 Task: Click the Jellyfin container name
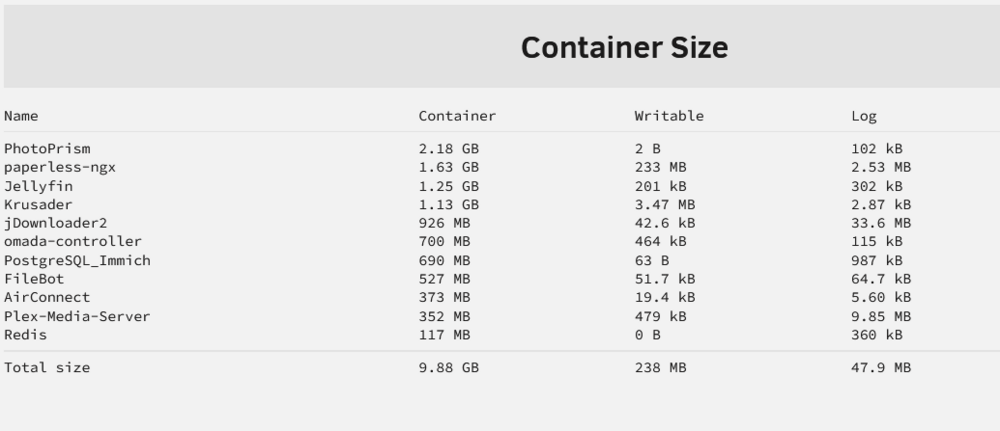[38, 186]
